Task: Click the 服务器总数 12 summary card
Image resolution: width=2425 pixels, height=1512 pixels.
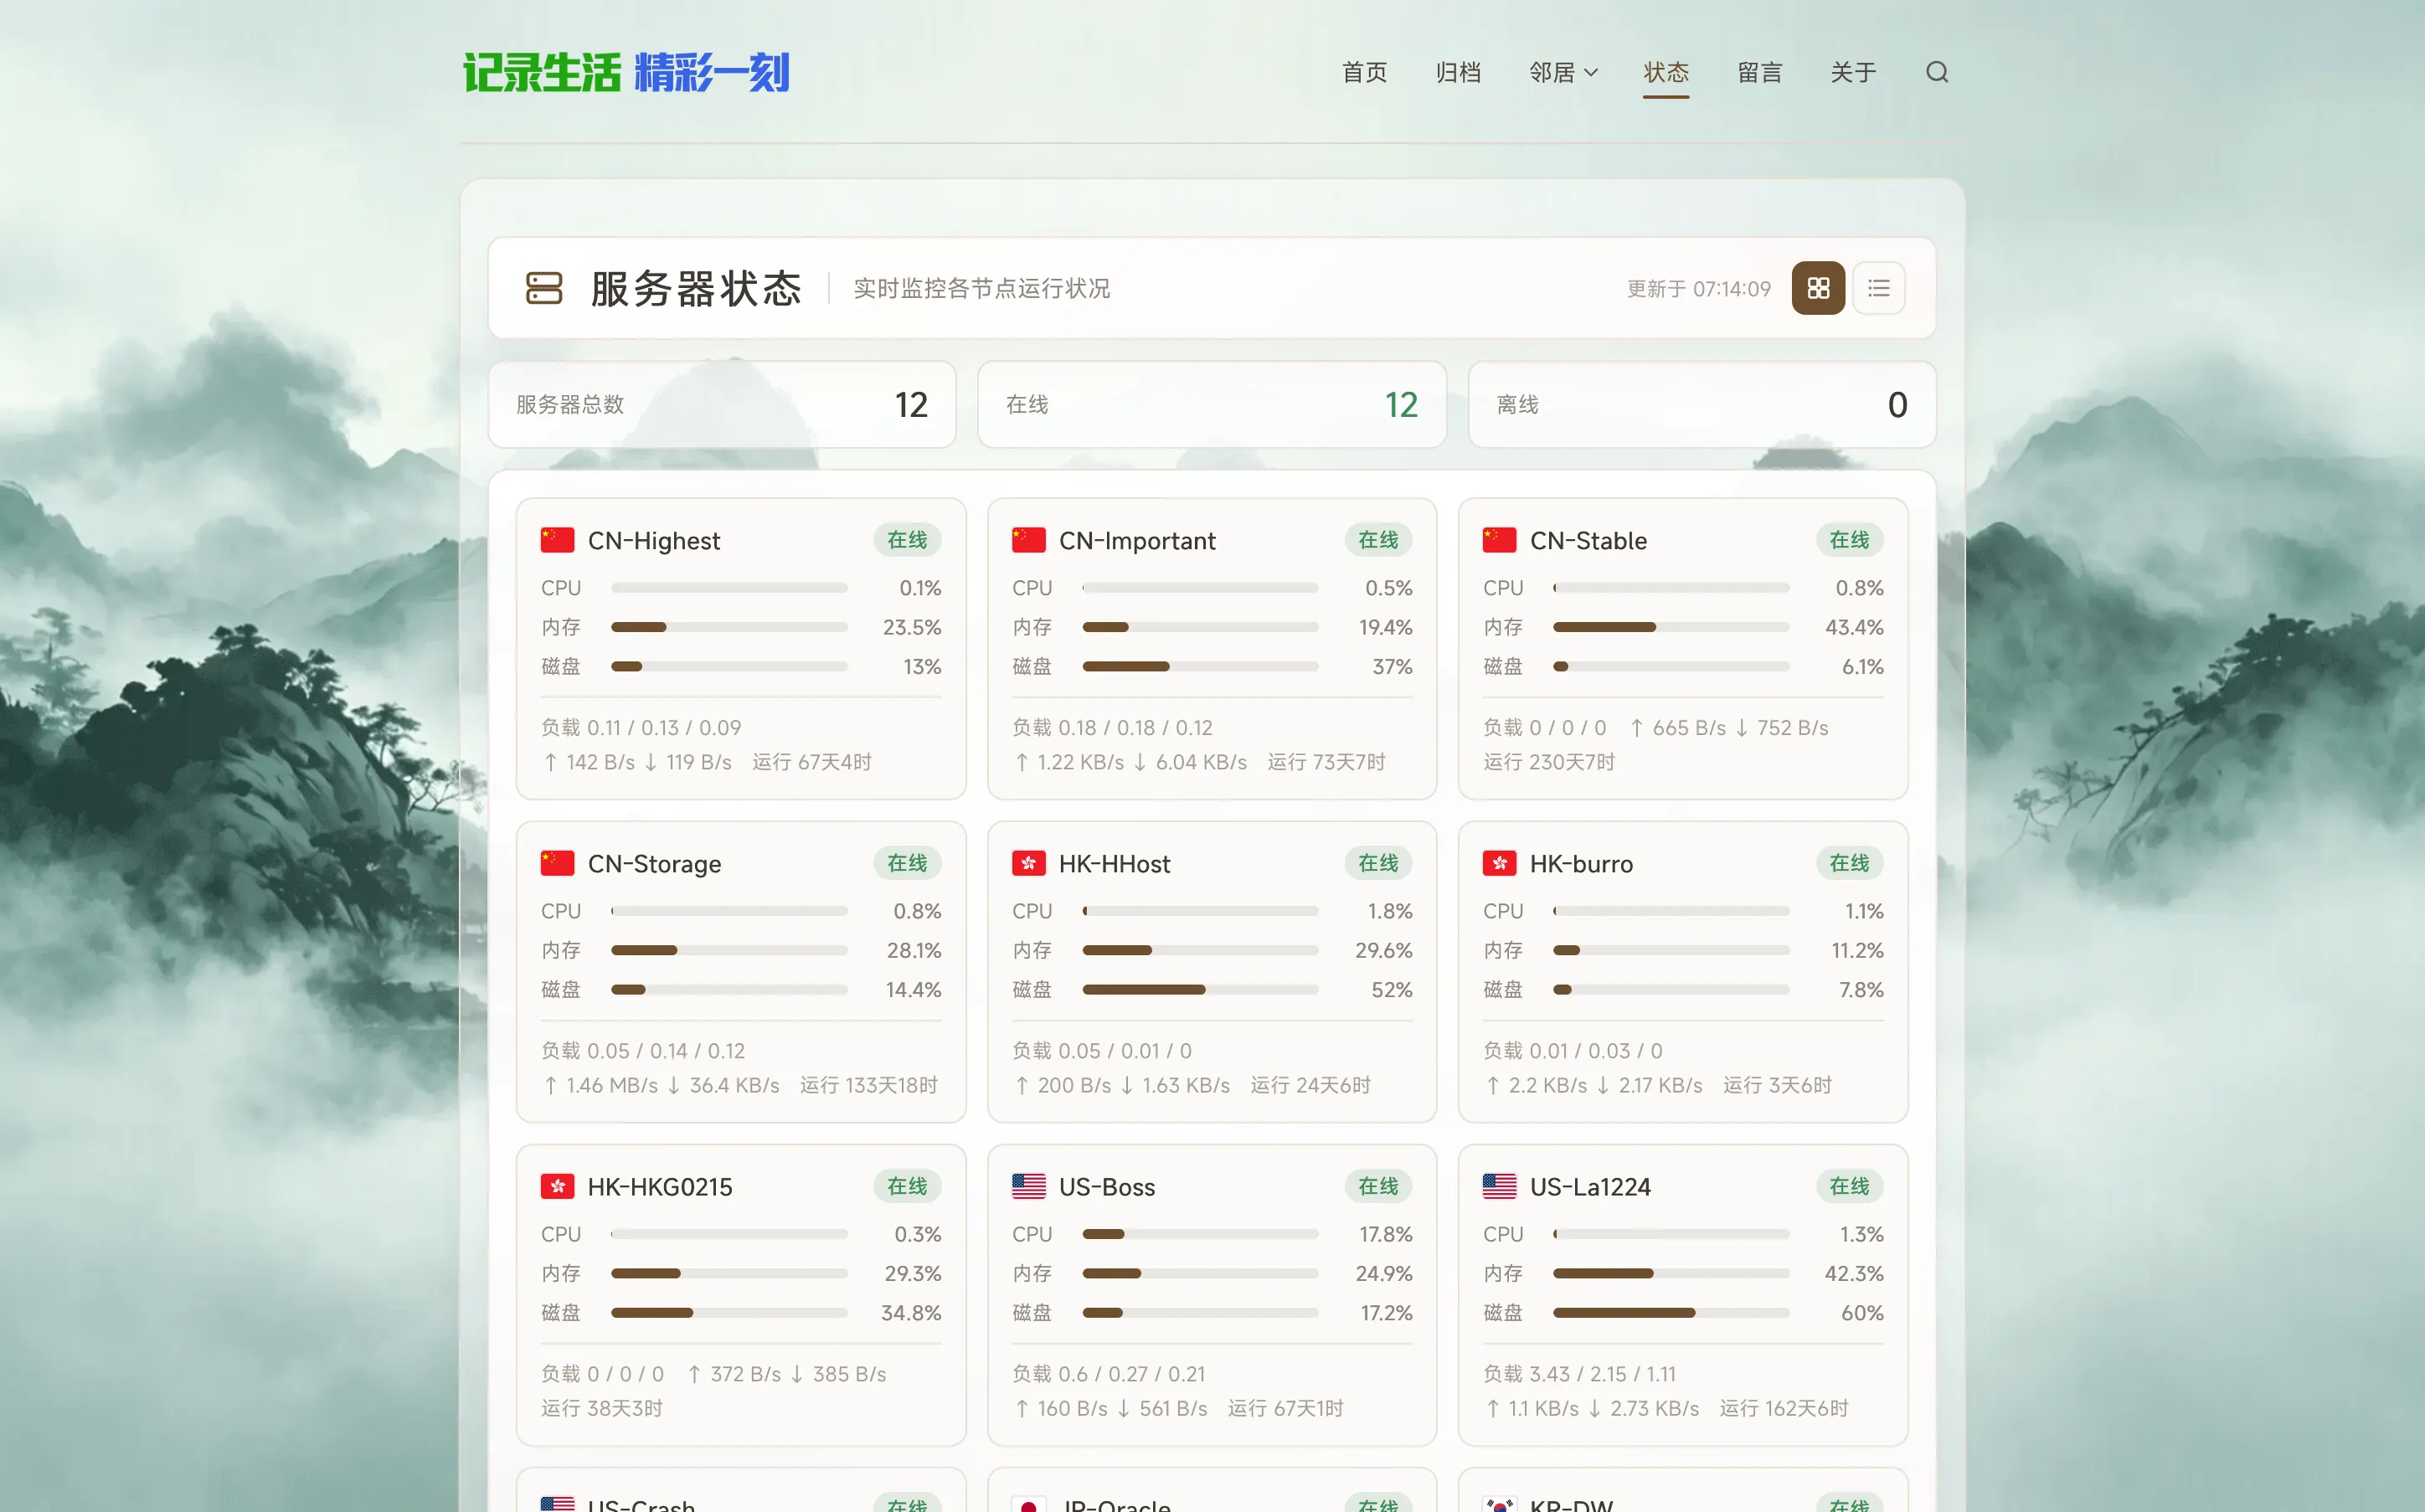Action: click(x=722, y=404)
